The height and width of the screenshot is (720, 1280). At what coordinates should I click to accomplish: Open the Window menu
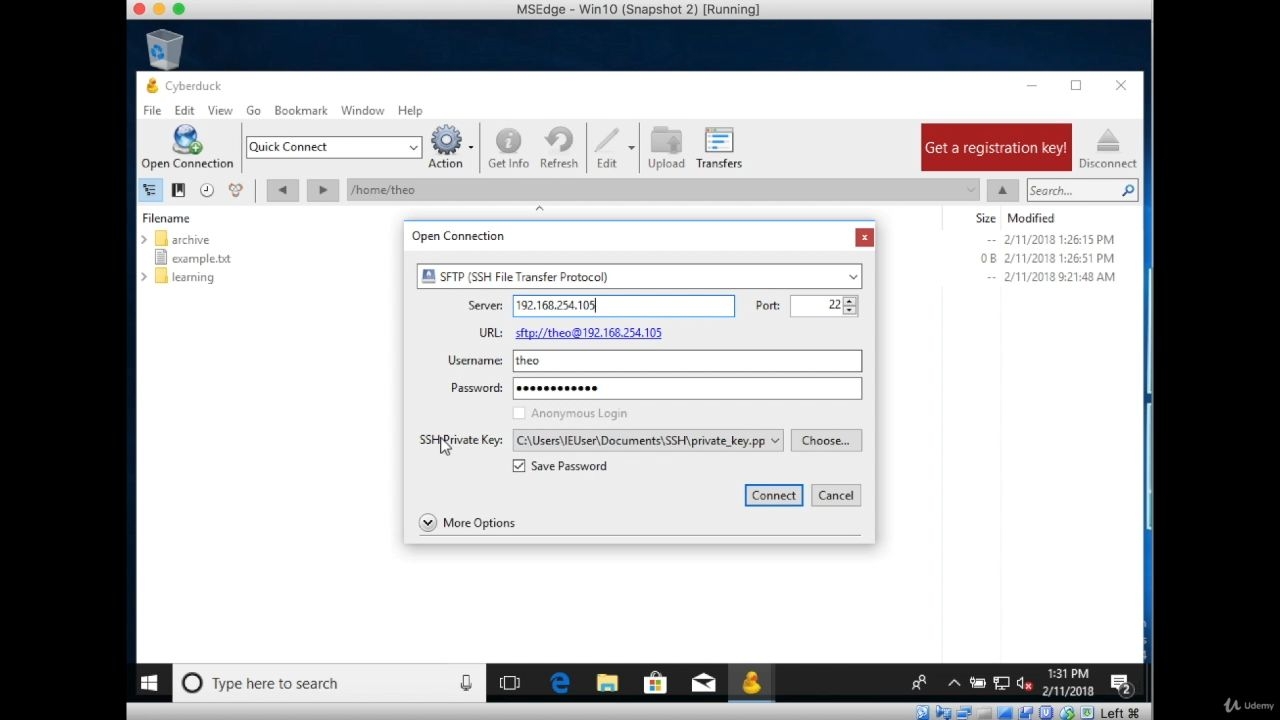tap(362, 111)
